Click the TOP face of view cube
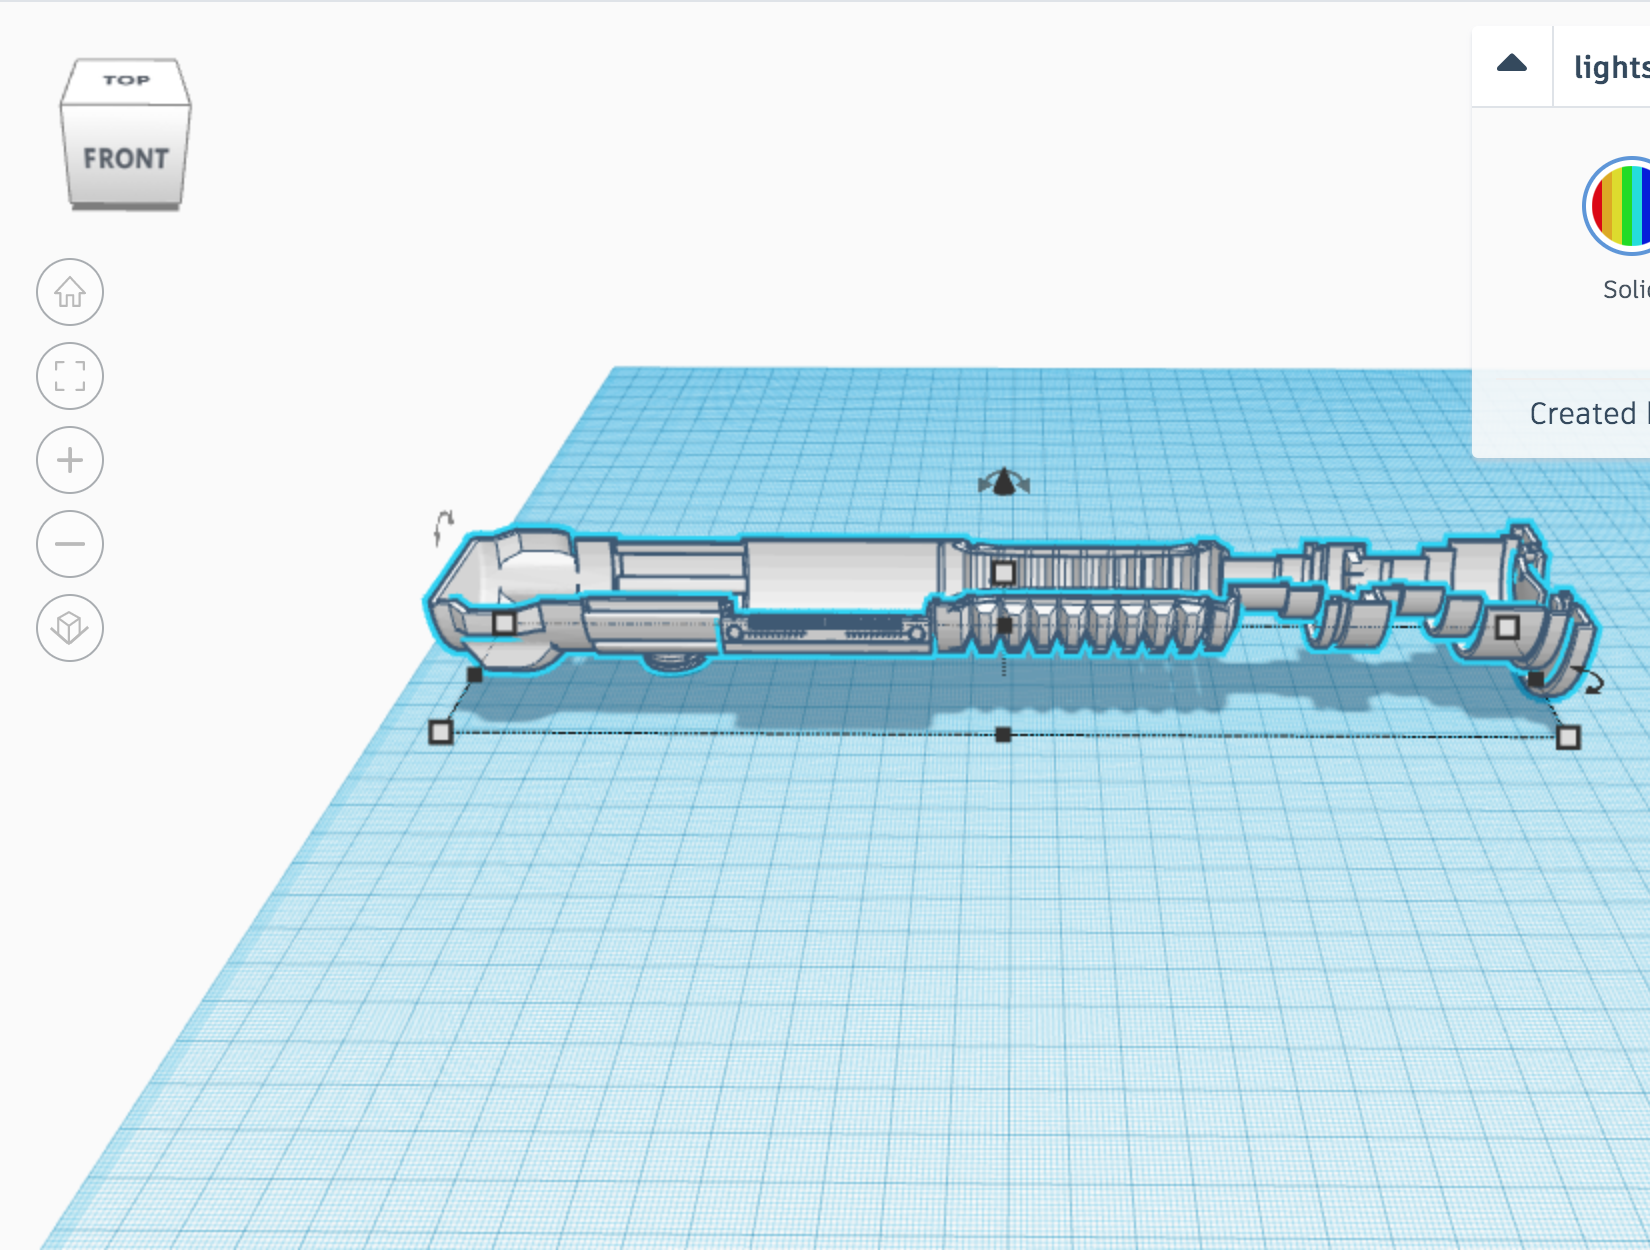Image resolution: width=1650 pixels, height=1250 pixels. [x=126, y=80]
